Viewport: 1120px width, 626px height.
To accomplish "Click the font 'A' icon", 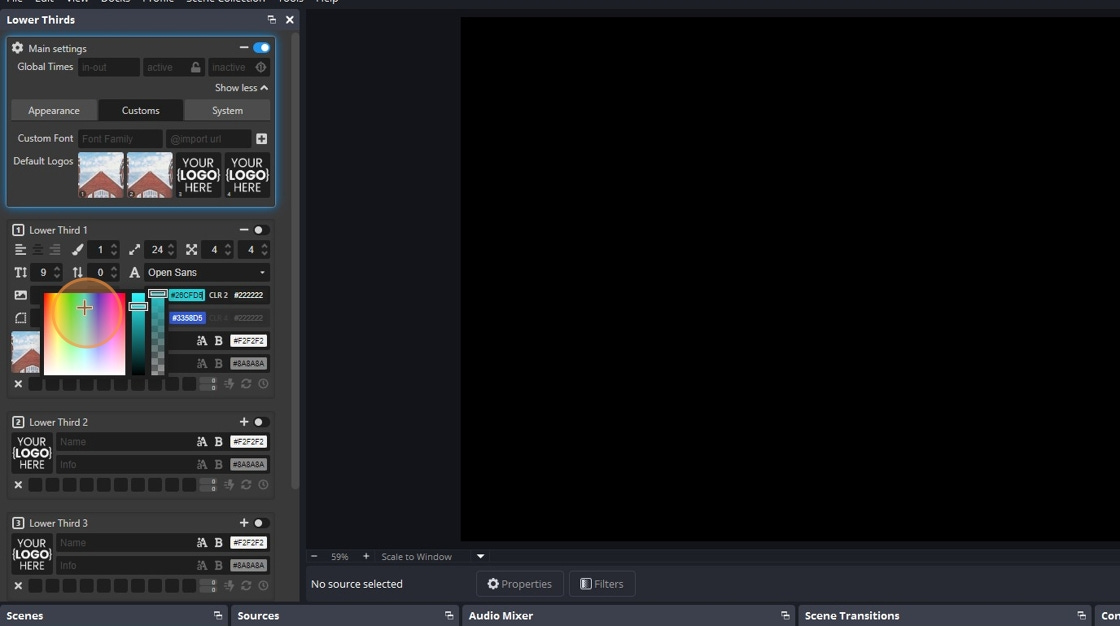I will (x=134, y=272).
